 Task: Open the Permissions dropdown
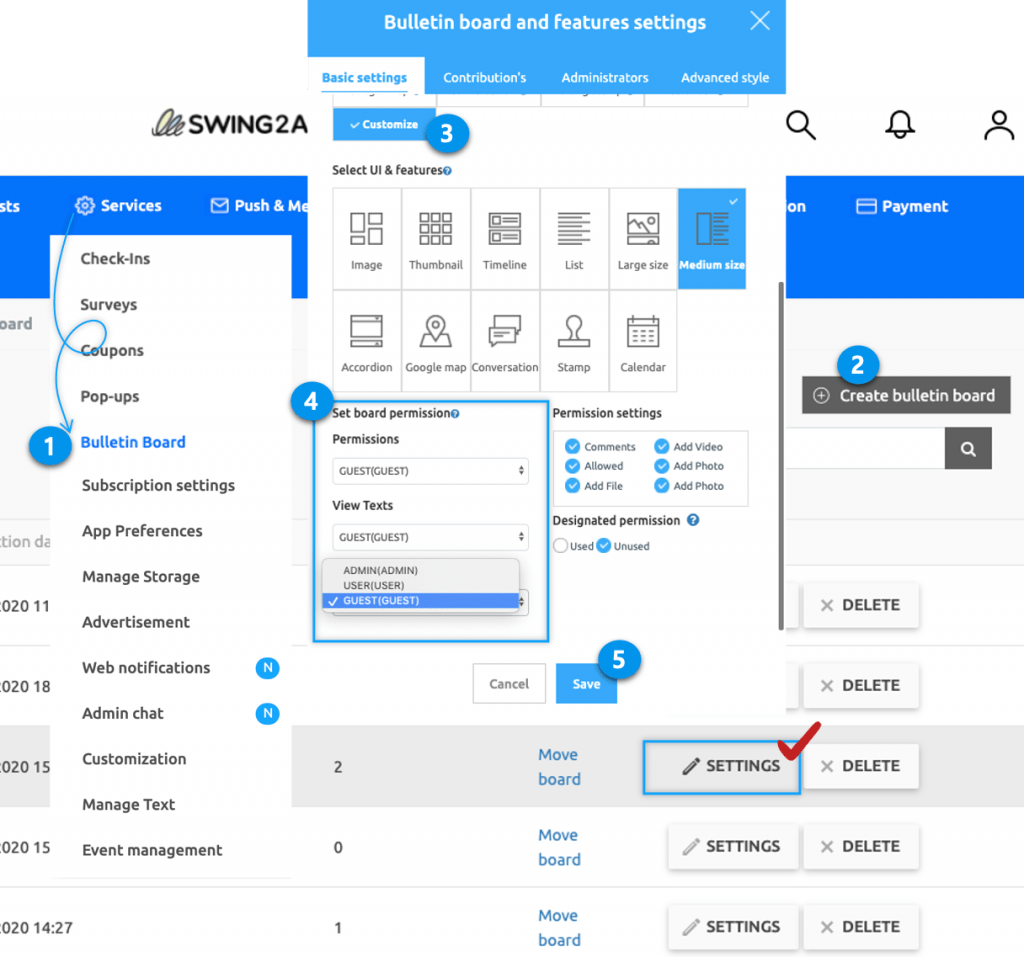[430, 471]
